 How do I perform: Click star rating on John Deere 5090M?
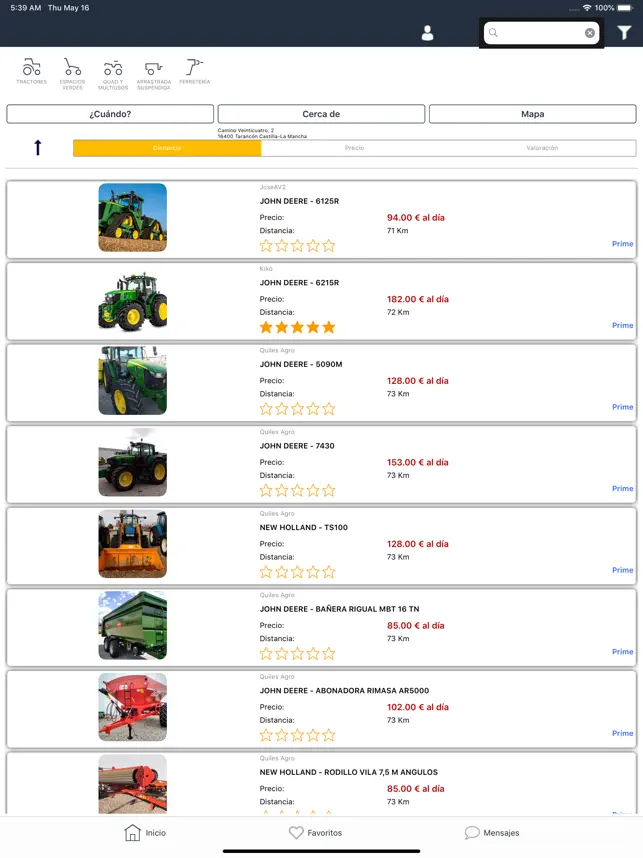click(x=297, y=409)
